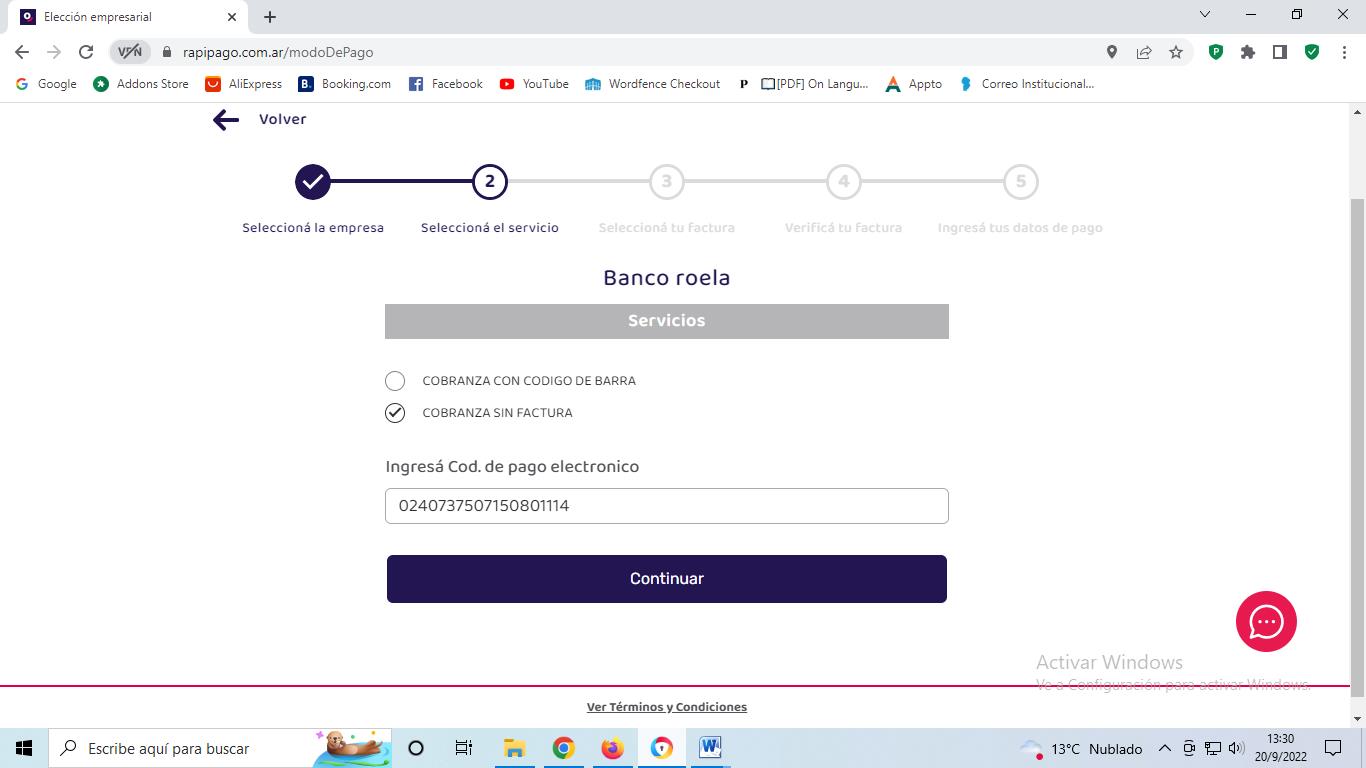
Task: Select Cobranza con codigo de barra option
Action: point(395,381)
